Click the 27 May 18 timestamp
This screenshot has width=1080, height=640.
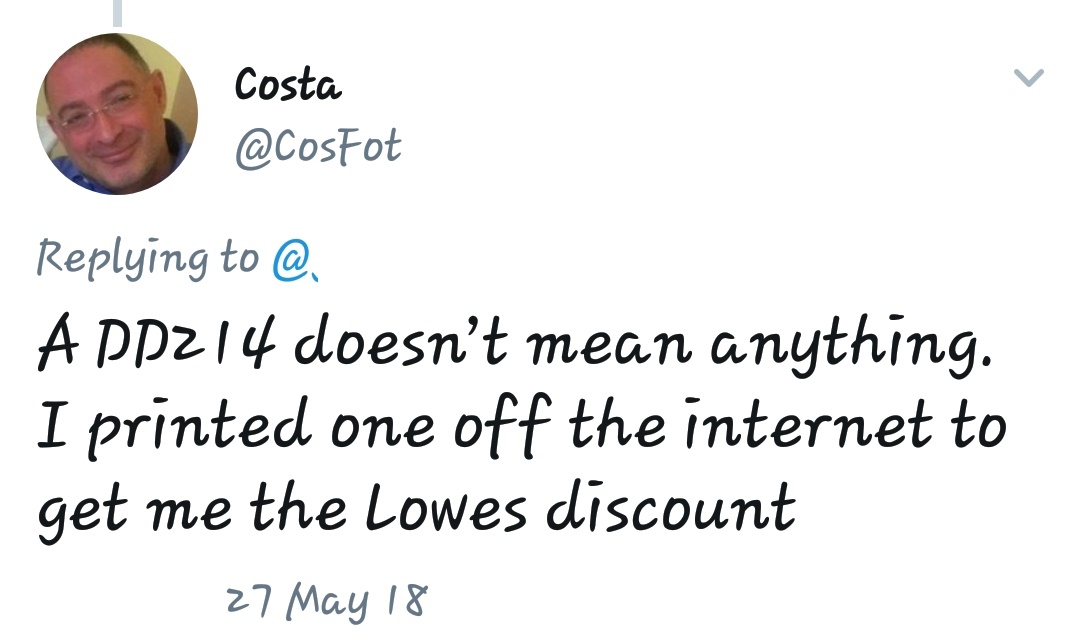click(x=327, y=603)
